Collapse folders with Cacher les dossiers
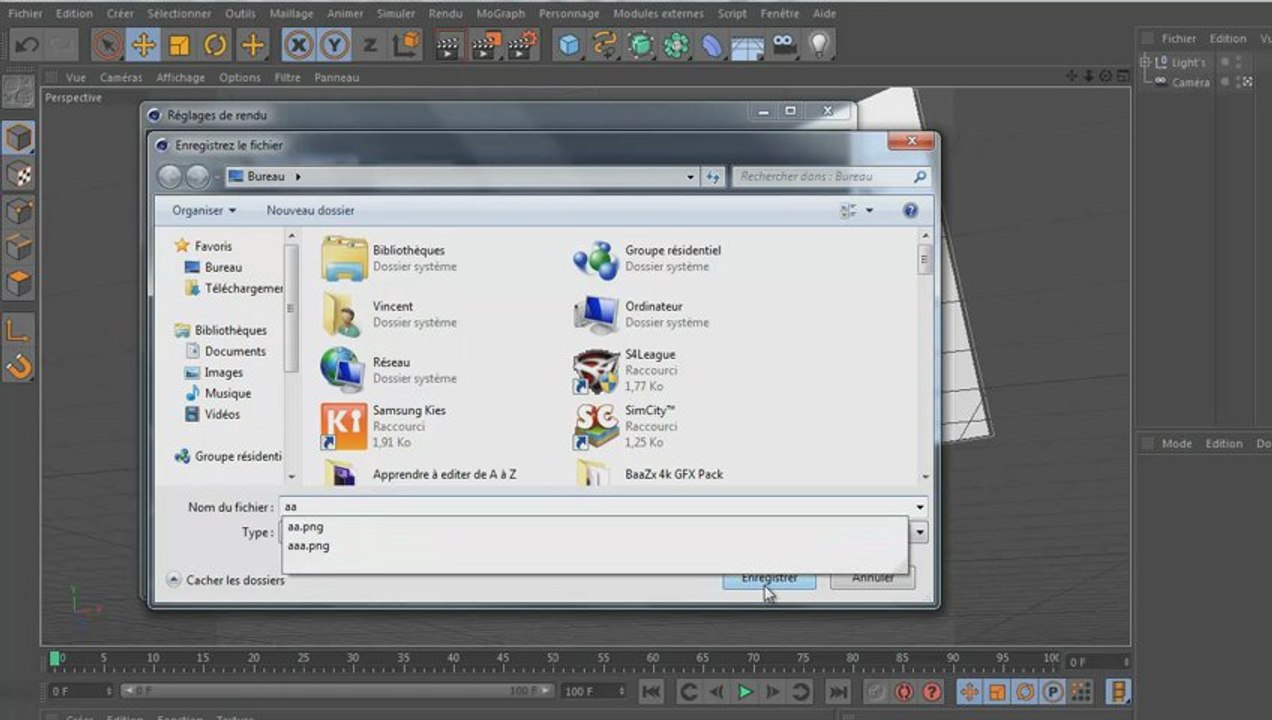Viewport: 1272px width, 720px height. tap(225, 580)
